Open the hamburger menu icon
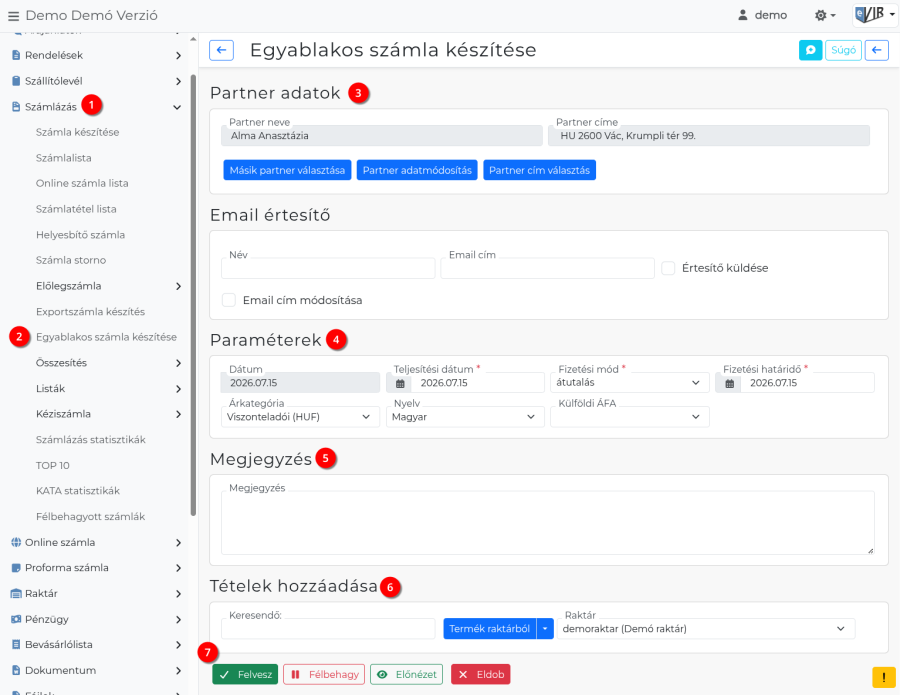 point(13,15)
